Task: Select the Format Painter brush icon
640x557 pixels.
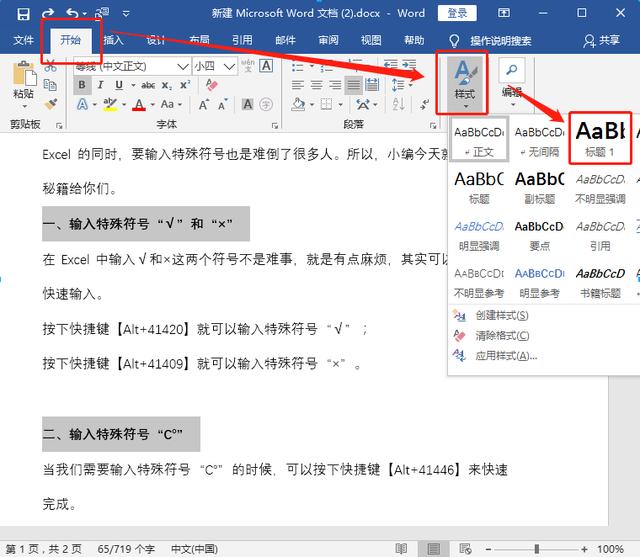Action: point(51,104)
